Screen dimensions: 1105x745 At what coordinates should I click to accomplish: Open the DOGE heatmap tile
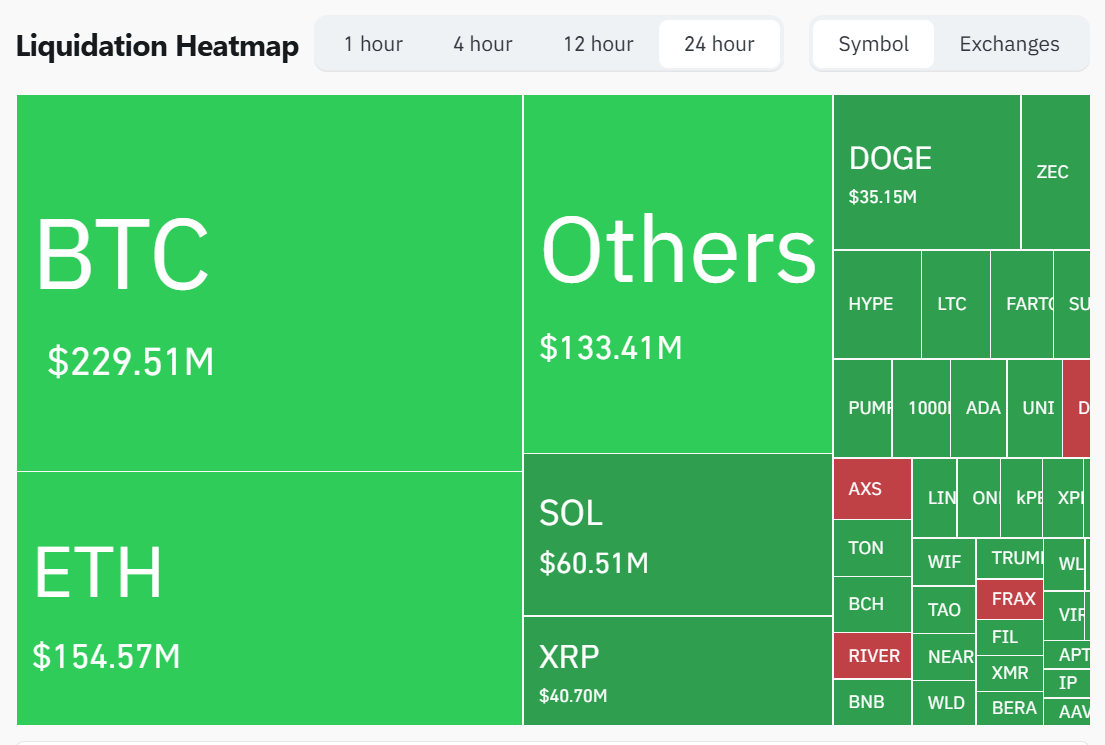926,172
